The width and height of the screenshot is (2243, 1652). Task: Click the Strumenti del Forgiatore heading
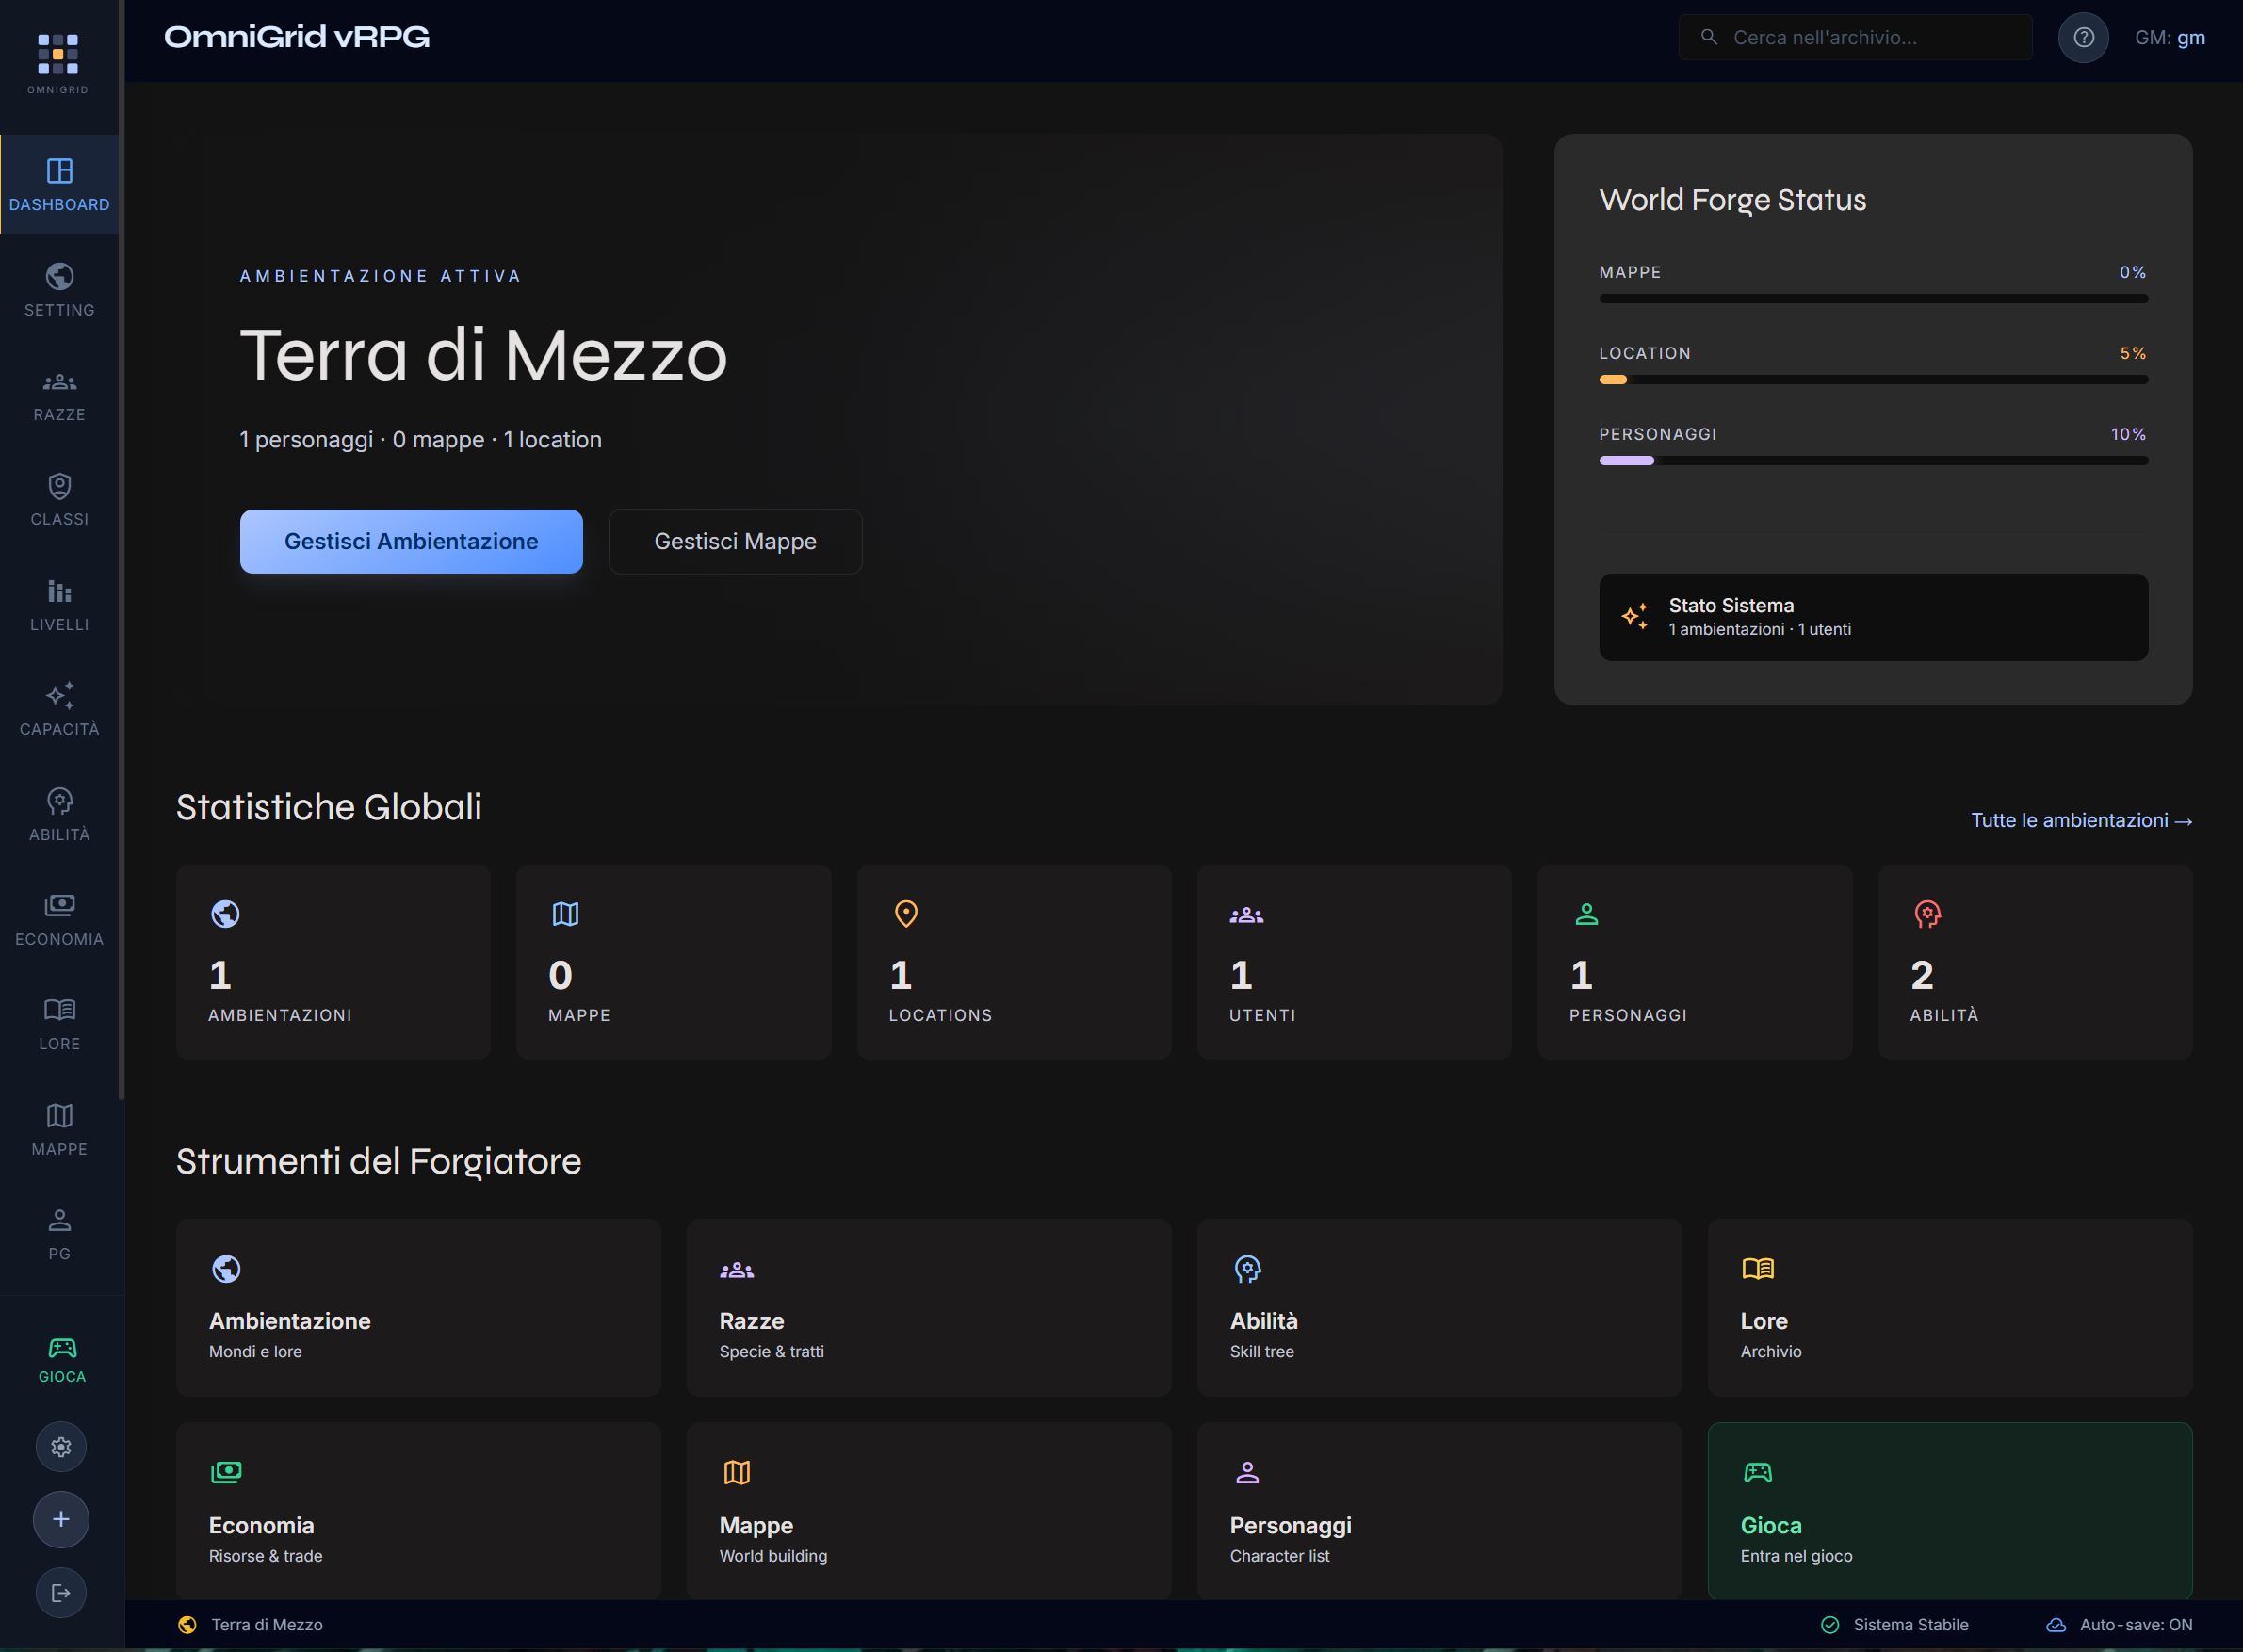378,1161
